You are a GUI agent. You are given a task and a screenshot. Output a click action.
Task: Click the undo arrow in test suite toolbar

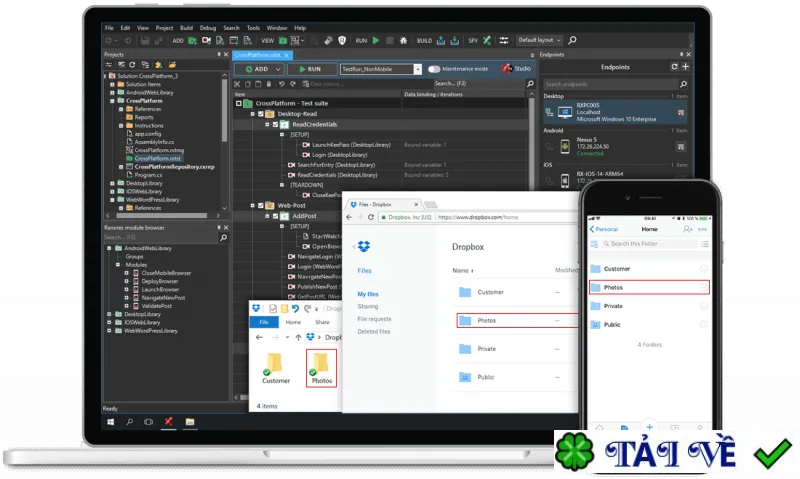281,84
